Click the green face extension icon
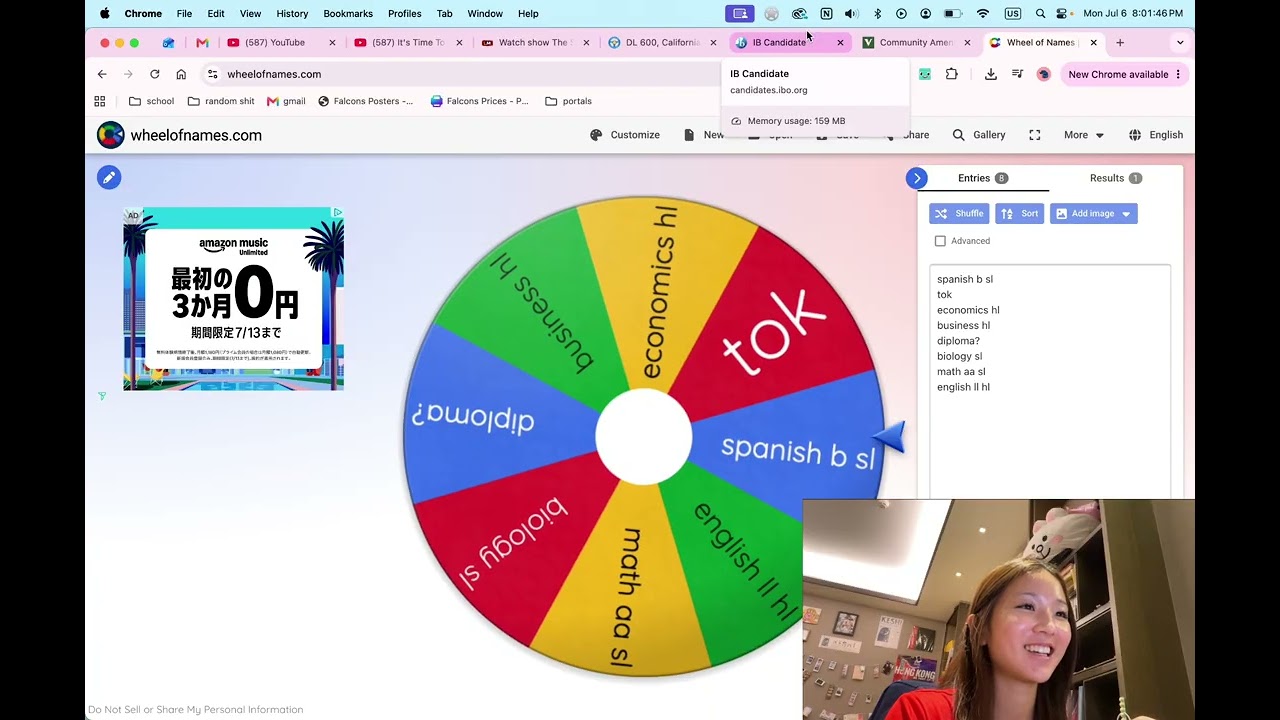 pos(925,74)
